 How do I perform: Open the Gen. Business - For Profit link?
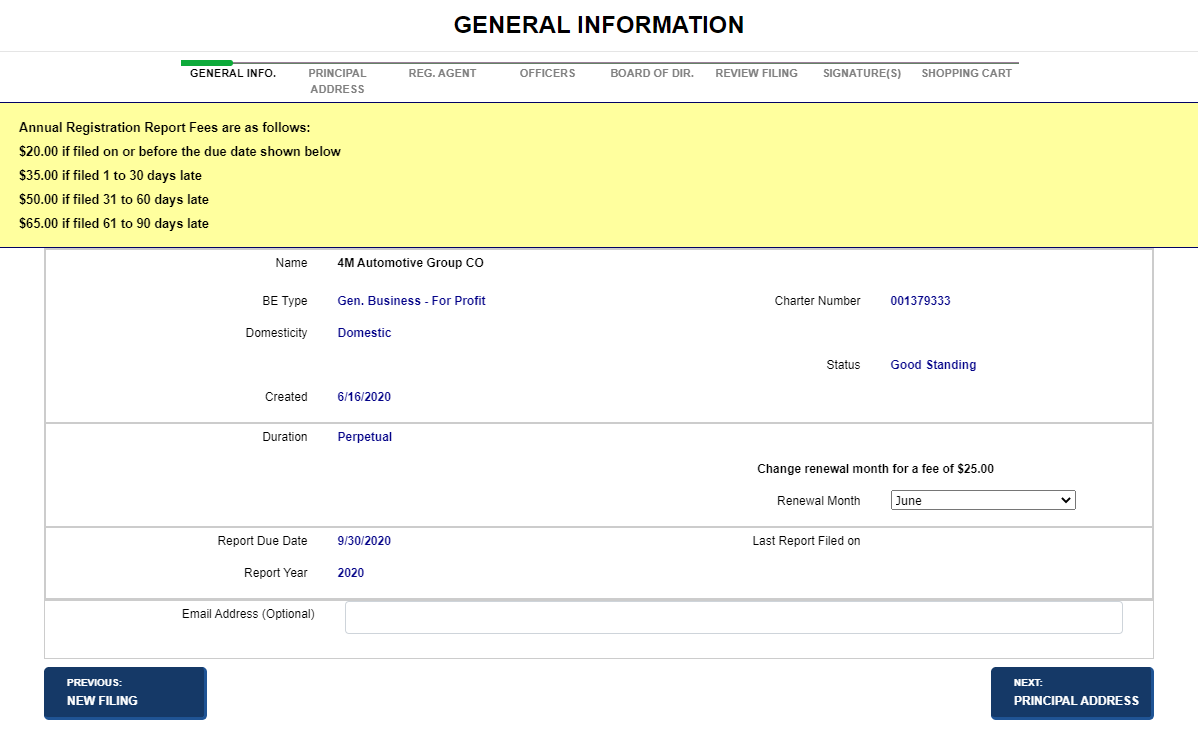tap(411, 300)
